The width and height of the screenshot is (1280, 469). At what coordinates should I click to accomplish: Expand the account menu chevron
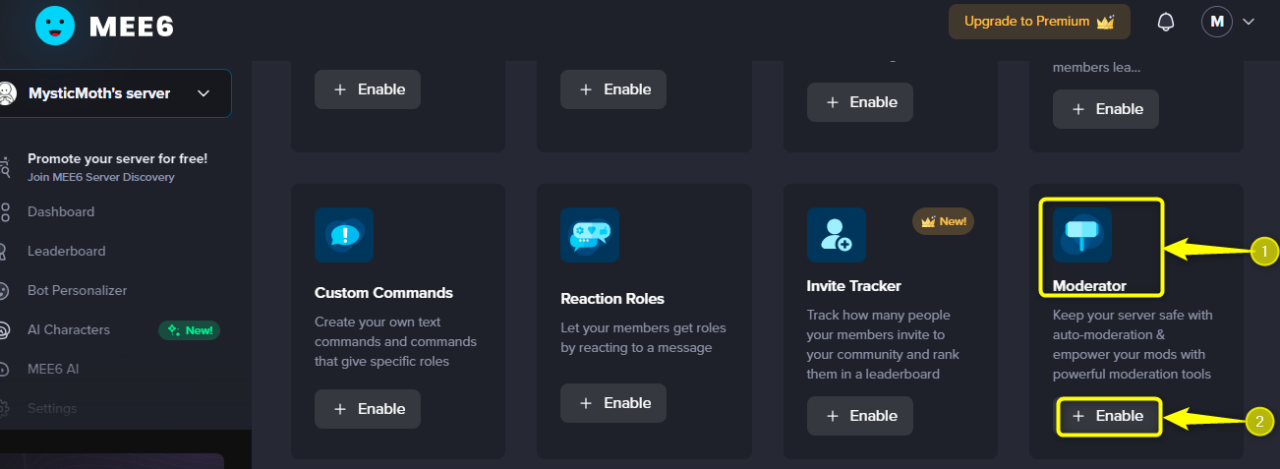(x=1247, y=21)
